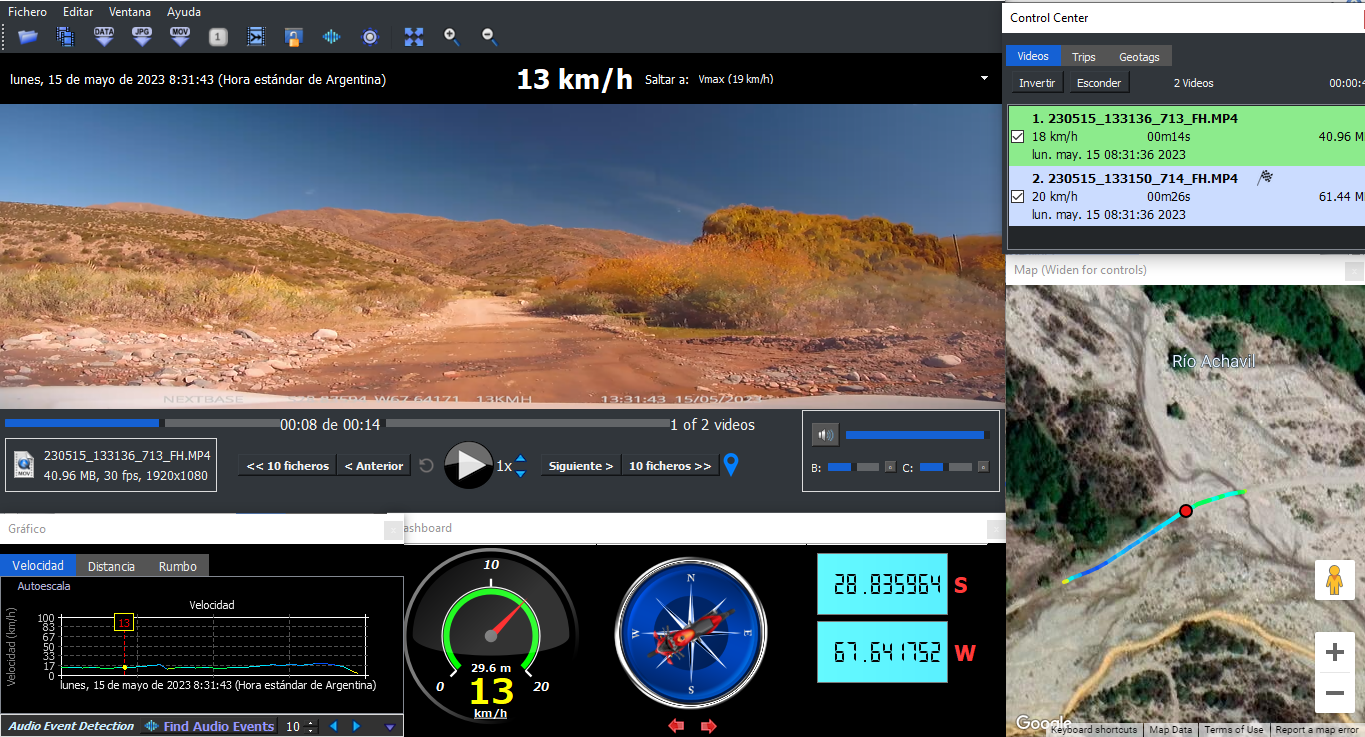The image size is (1365, 737).
Task: Click the MOV export toolbar icon
Action: [x=180, y=37]
